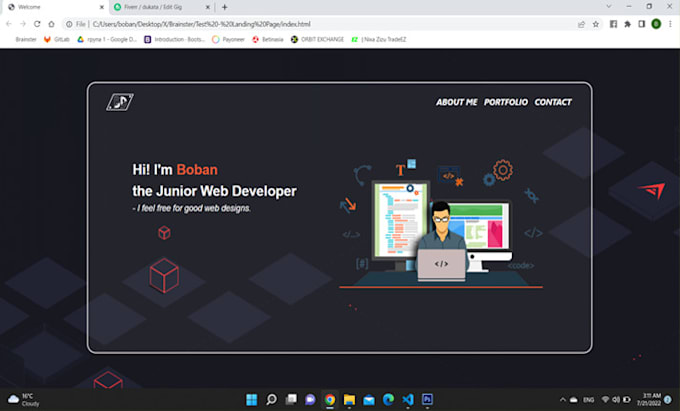680x411 pixels.
Task: Open the GitLab bookmark
Action: 57,39
